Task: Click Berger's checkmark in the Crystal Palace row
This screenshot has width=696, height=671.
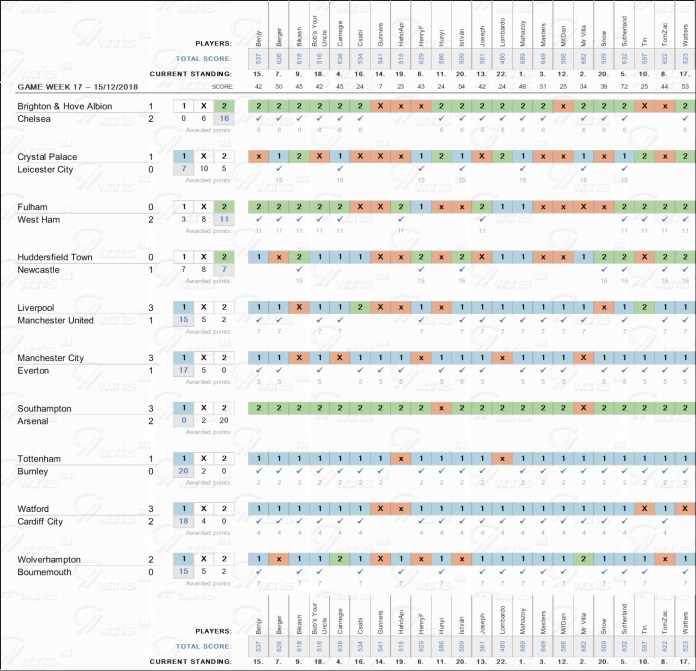Action: coord(279,169)
